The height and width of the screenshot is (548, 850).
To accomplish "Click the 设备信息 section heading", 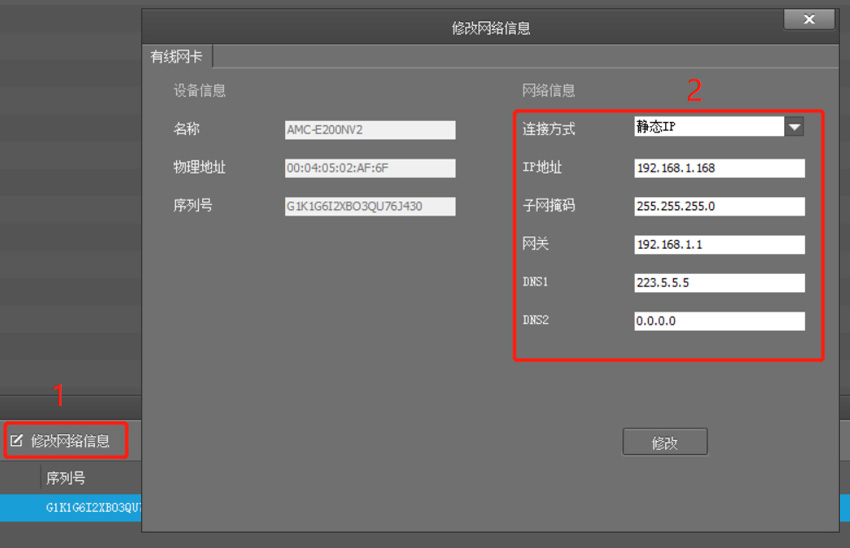I will tap(199, 91).
